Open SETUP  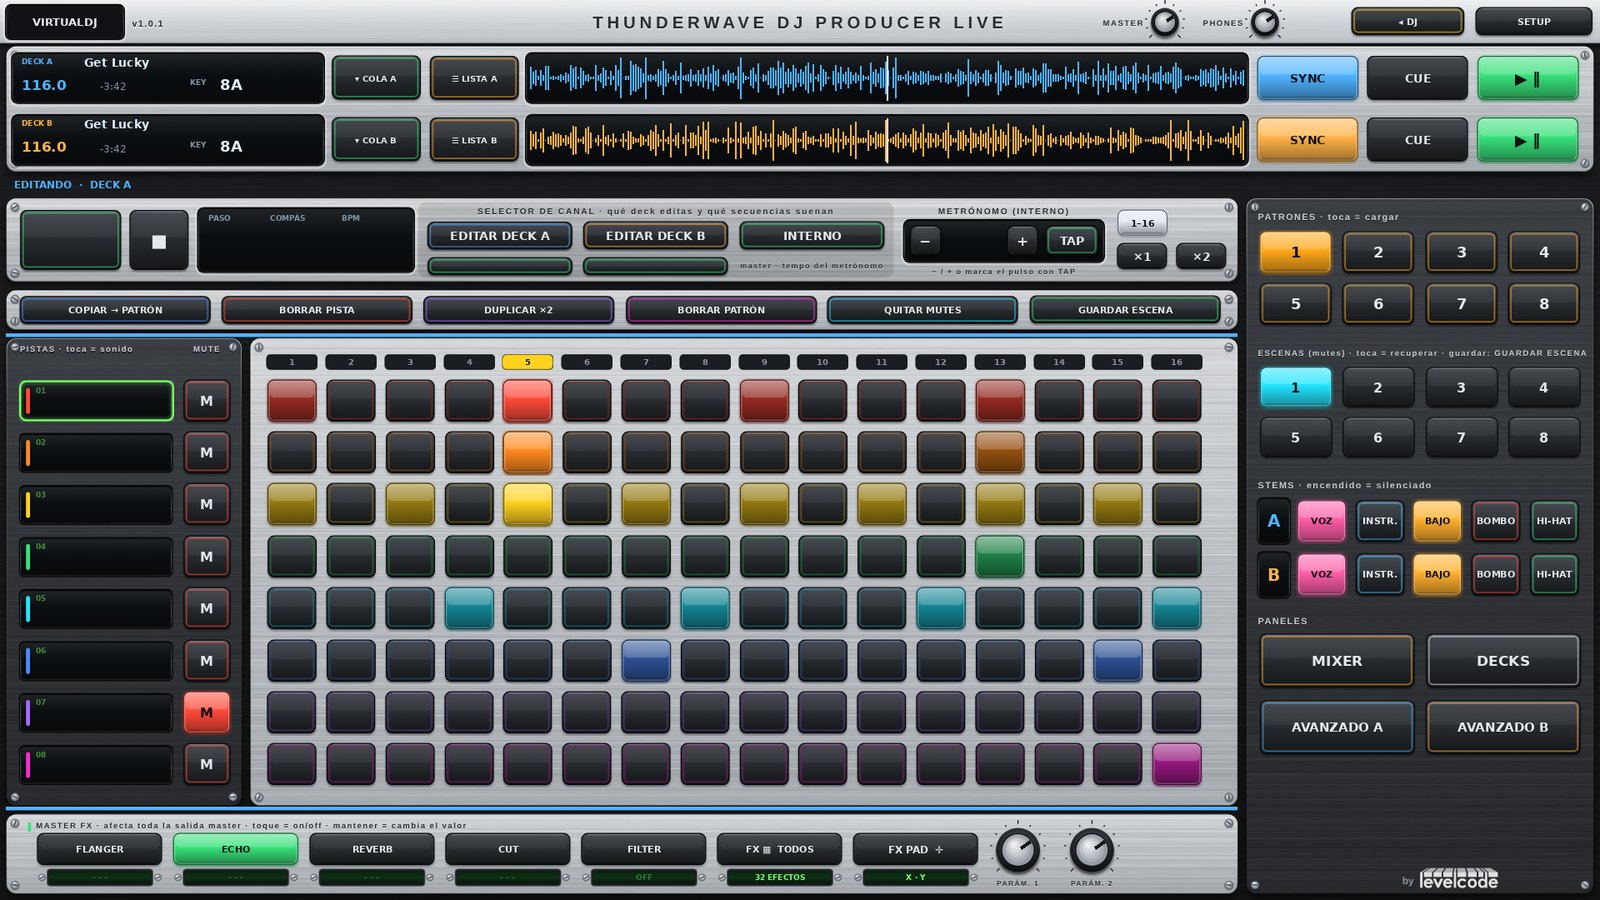(x=1533, y=21)
